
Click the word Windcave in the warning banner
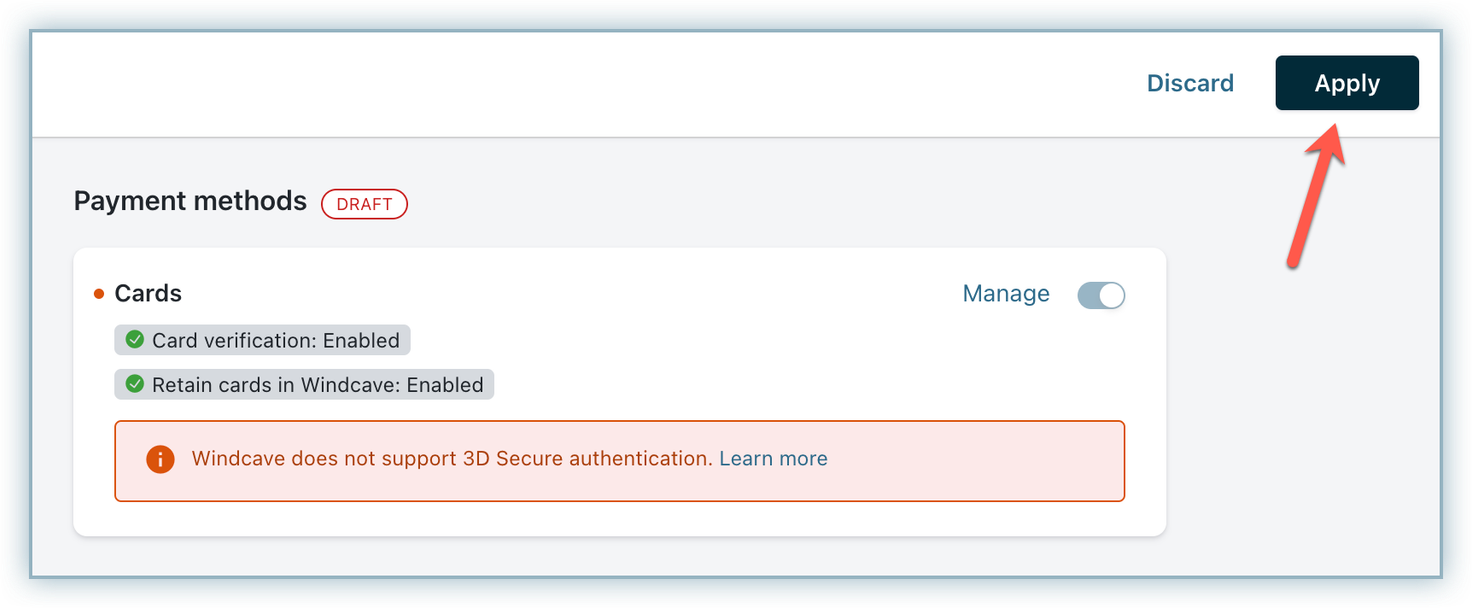(237, 459)
